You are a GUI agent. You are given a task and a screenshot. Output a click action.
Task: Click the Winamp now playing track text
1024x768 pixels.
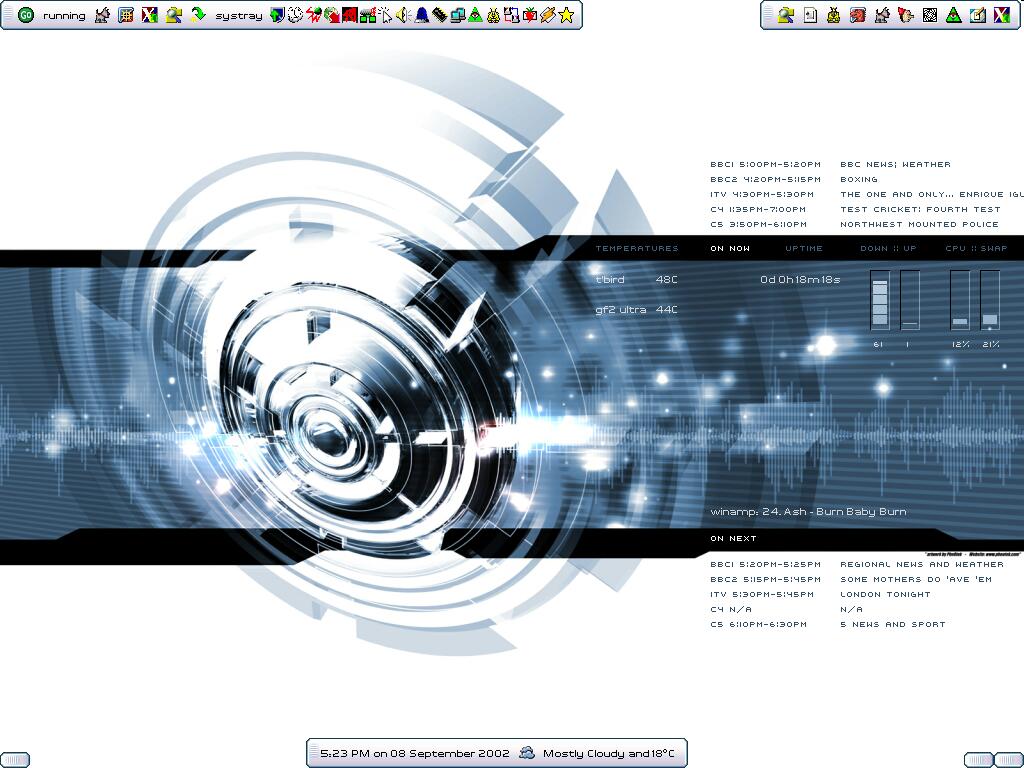pyautogui.click(x=808, y=512)
